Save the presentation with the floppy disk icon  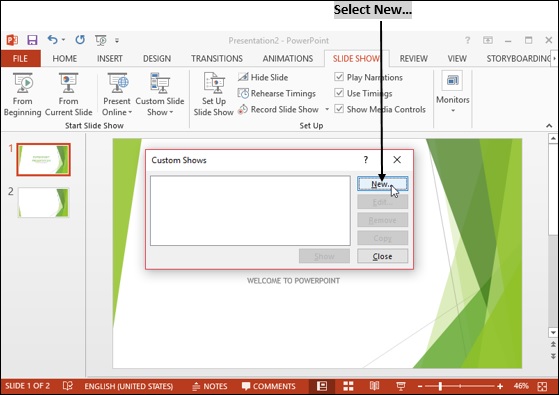click(x=32, y=40)
